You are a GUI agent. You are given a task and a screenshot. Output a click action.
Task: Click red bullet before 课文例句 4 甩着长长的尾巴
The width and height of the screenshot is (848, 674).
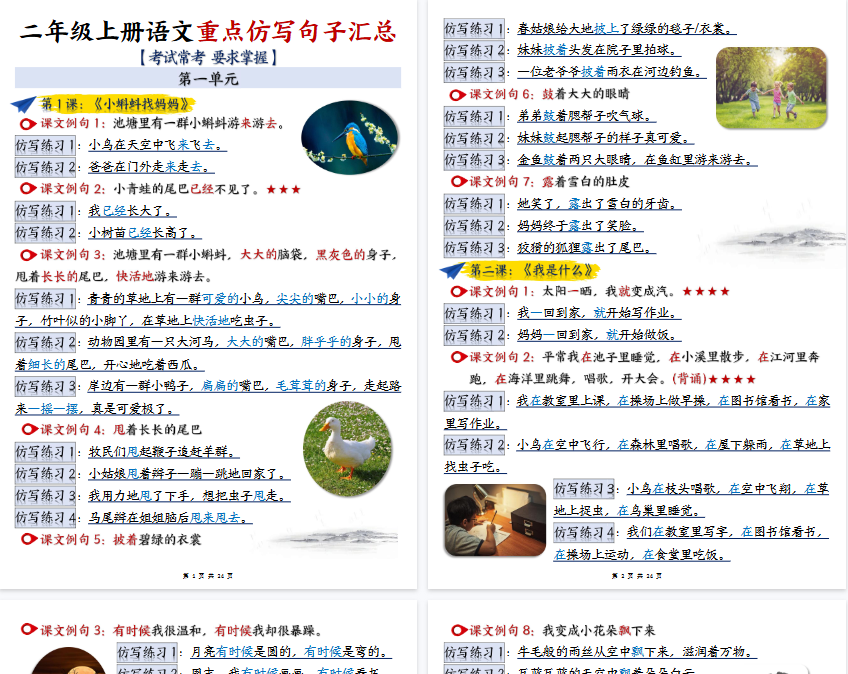29,430
